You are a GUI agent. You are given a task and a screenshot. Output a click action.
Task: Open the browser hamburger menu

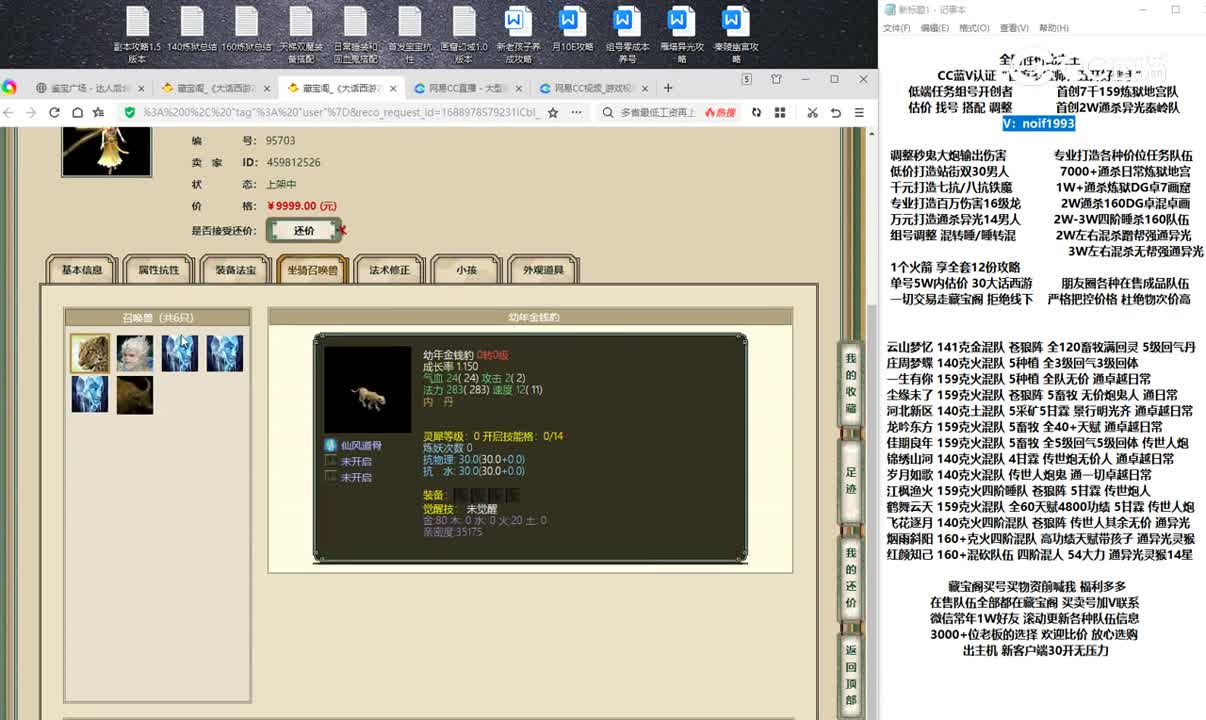[859, 113]
